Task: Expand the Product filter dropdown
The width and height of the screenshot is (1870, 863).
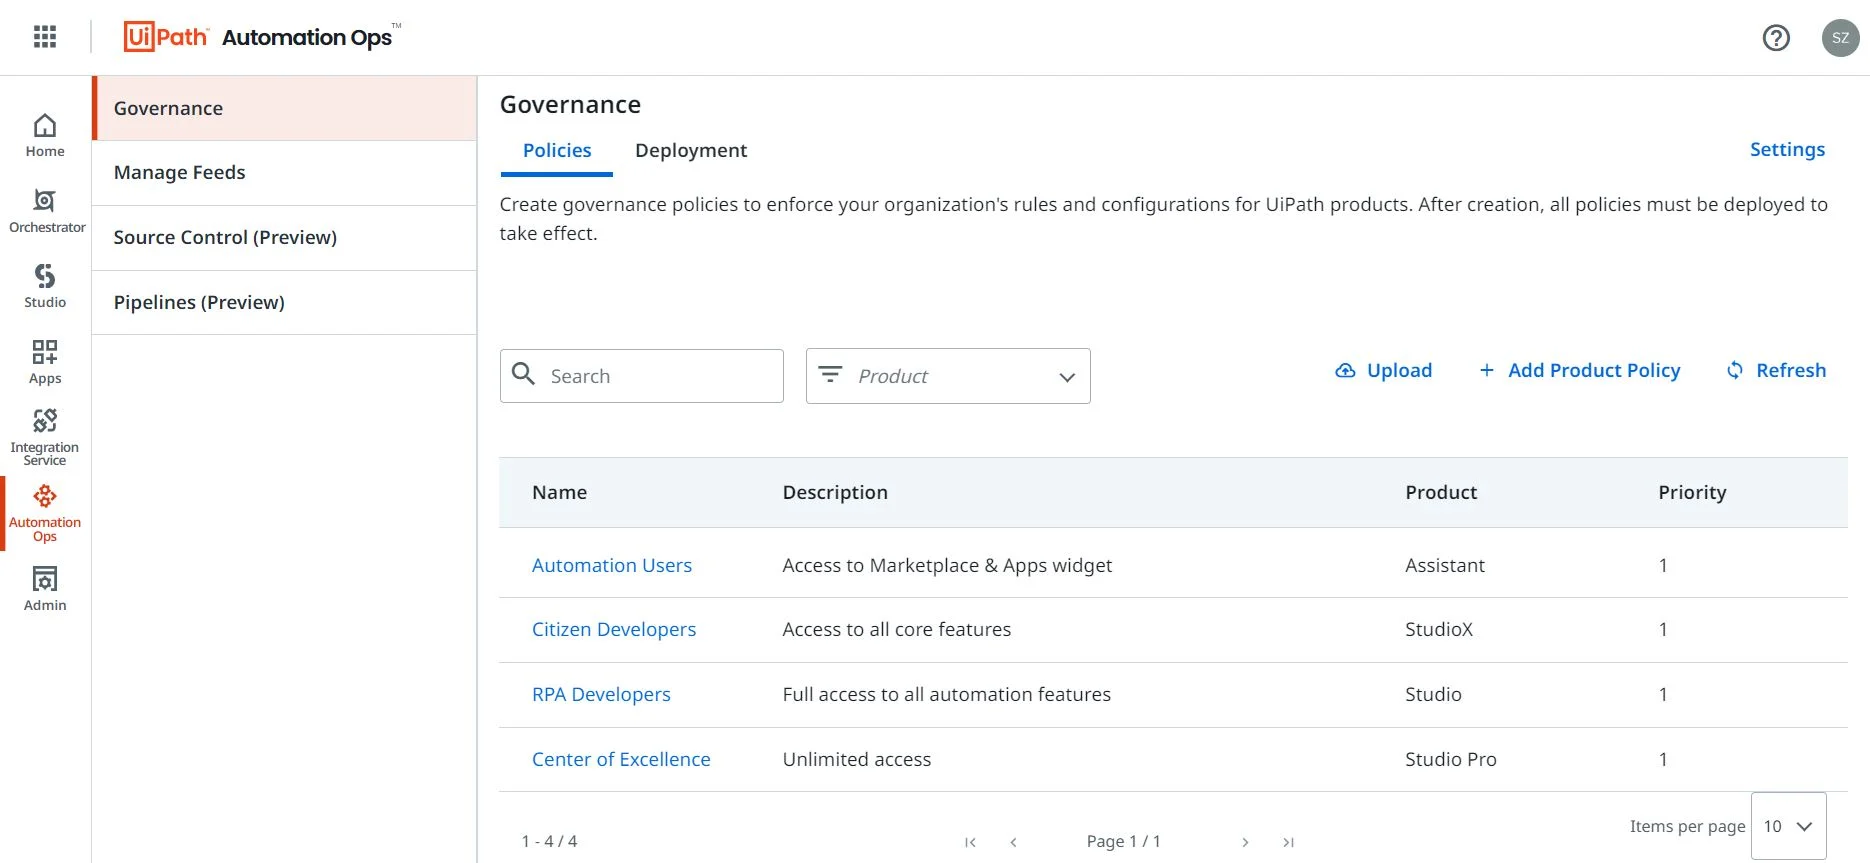Action: tap(947, 376)
